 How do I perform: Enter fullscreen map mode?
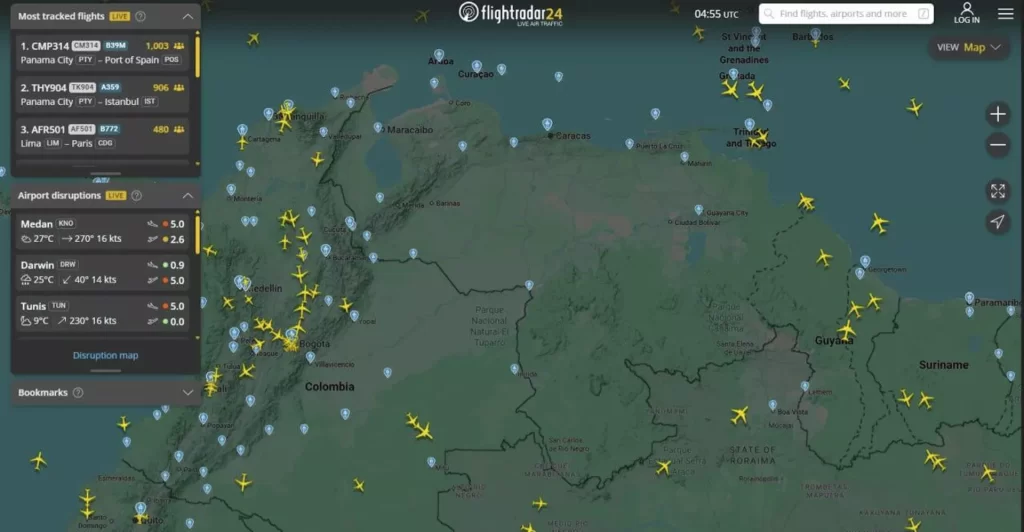coord(997,190)
